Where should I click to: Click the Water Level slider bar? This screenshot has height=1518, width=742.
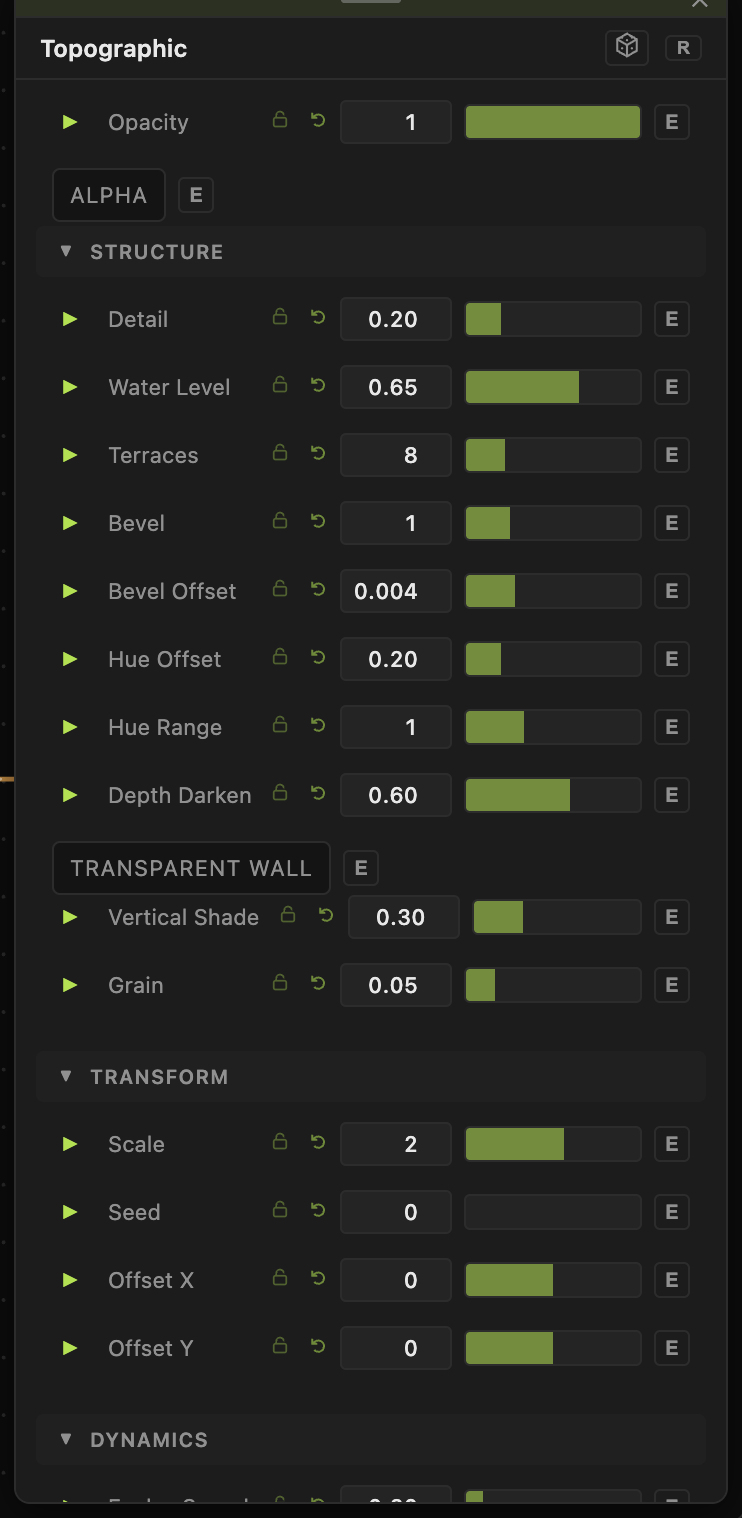pos(553,387)
